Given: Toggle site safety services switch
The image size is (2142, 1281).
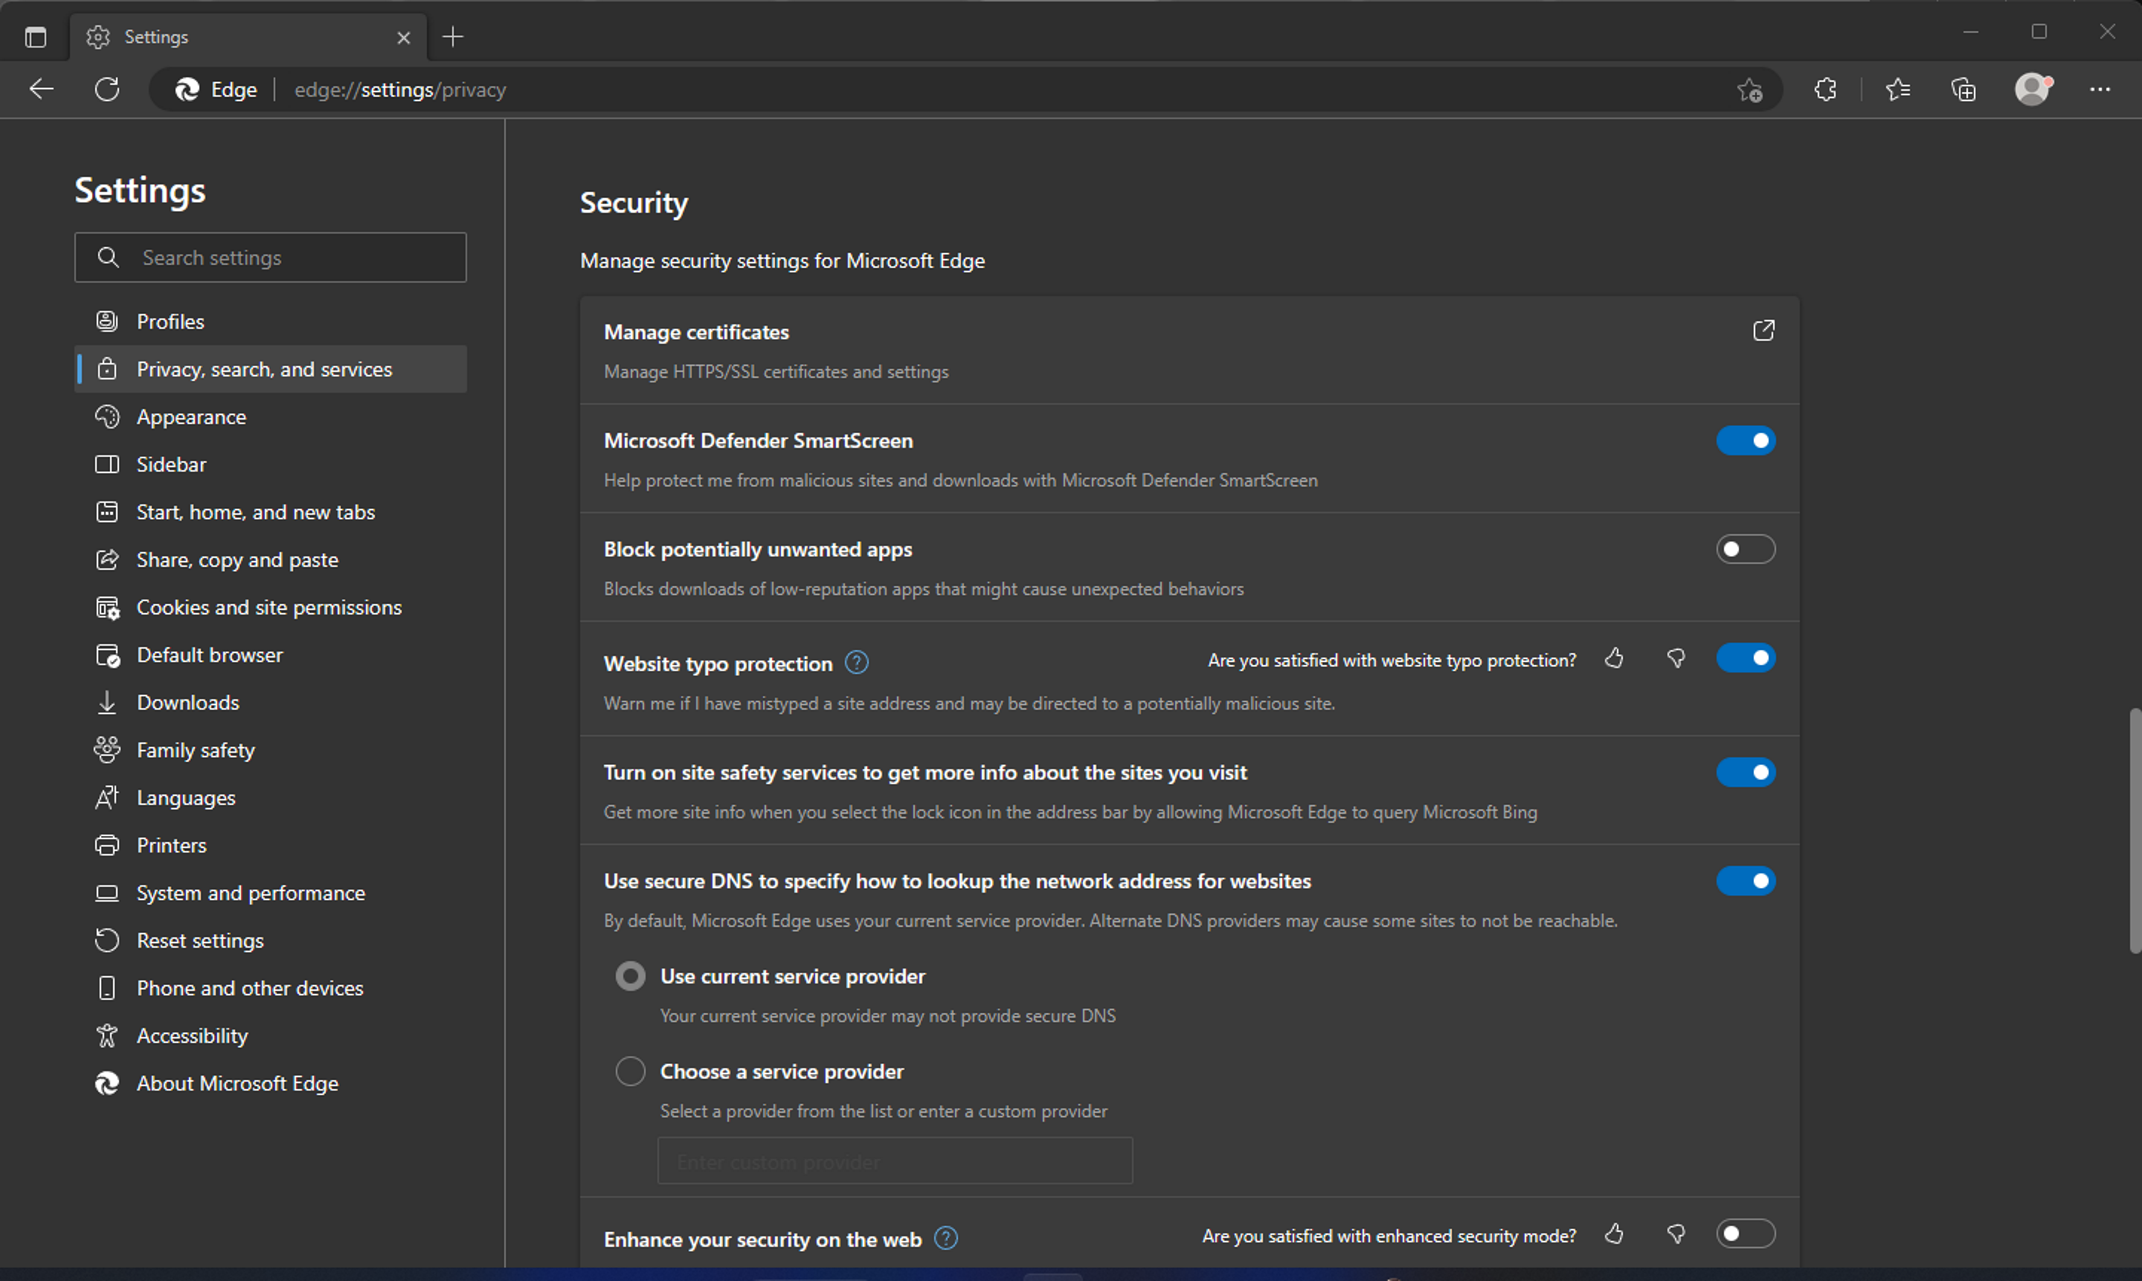Looking at the screenshot, I should pyautogui.click(x=1745, y=772).
